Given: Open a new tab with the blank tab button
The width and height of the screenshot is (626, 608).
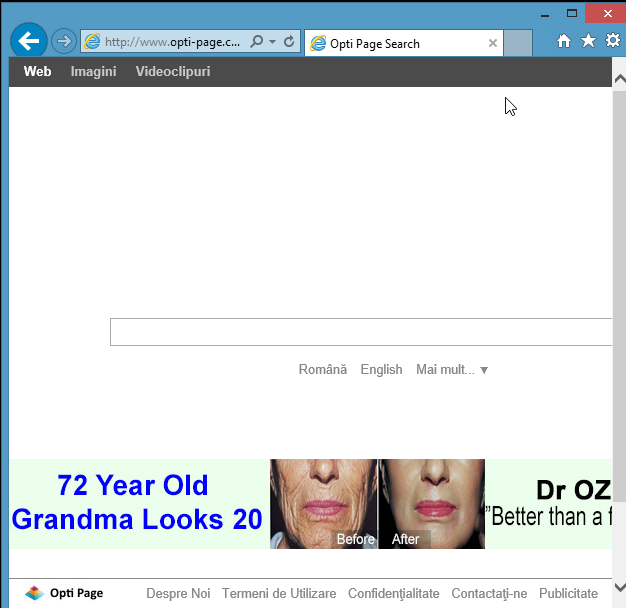Looking at the screenshot, I should (x=518, y=43).
